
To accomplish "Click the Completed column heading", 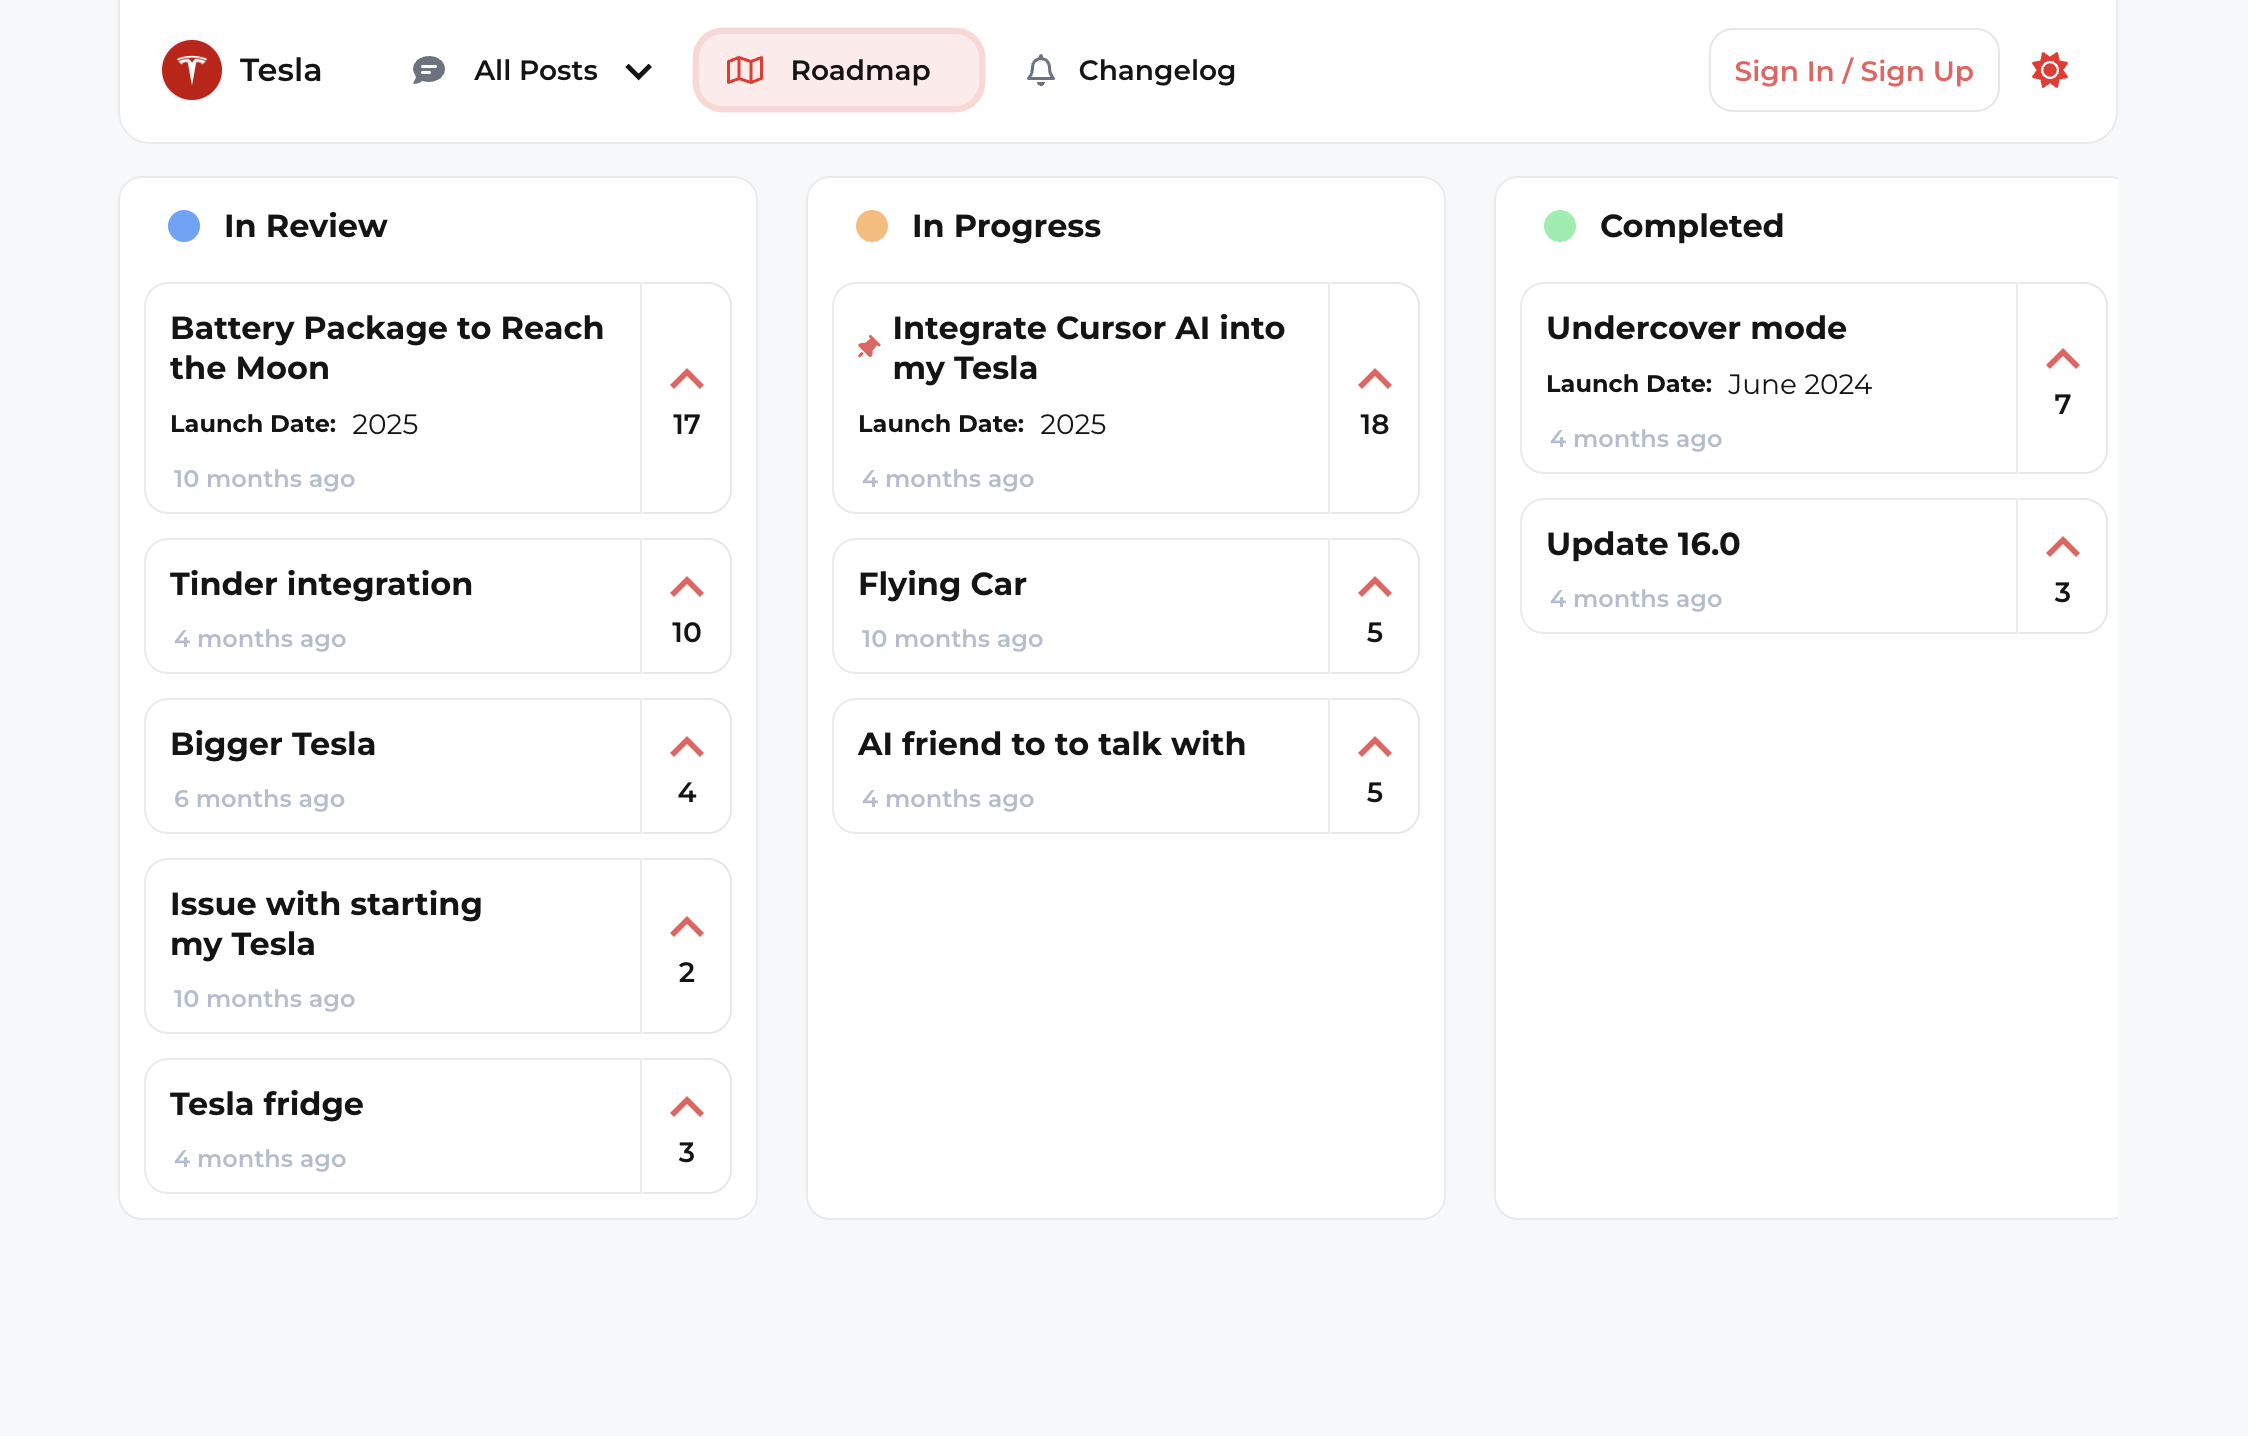I will point(1692,227).
